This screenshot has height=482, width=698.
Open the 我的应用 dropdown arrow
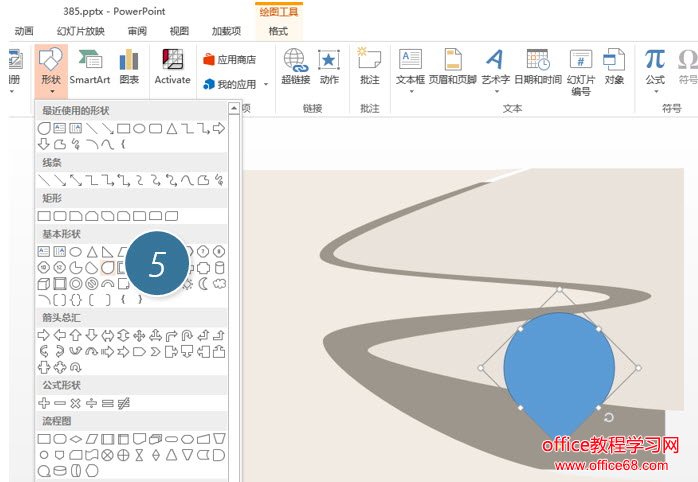266,85
